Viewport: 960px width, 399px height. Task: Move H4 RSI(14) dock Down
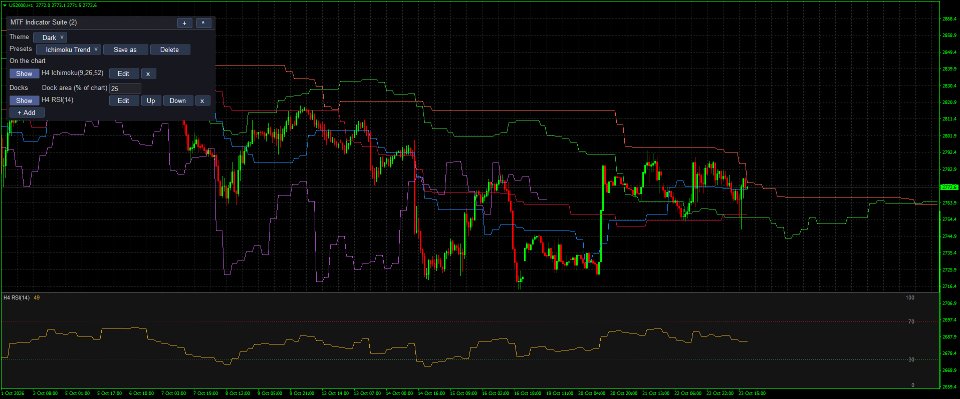tap(178, 100)
